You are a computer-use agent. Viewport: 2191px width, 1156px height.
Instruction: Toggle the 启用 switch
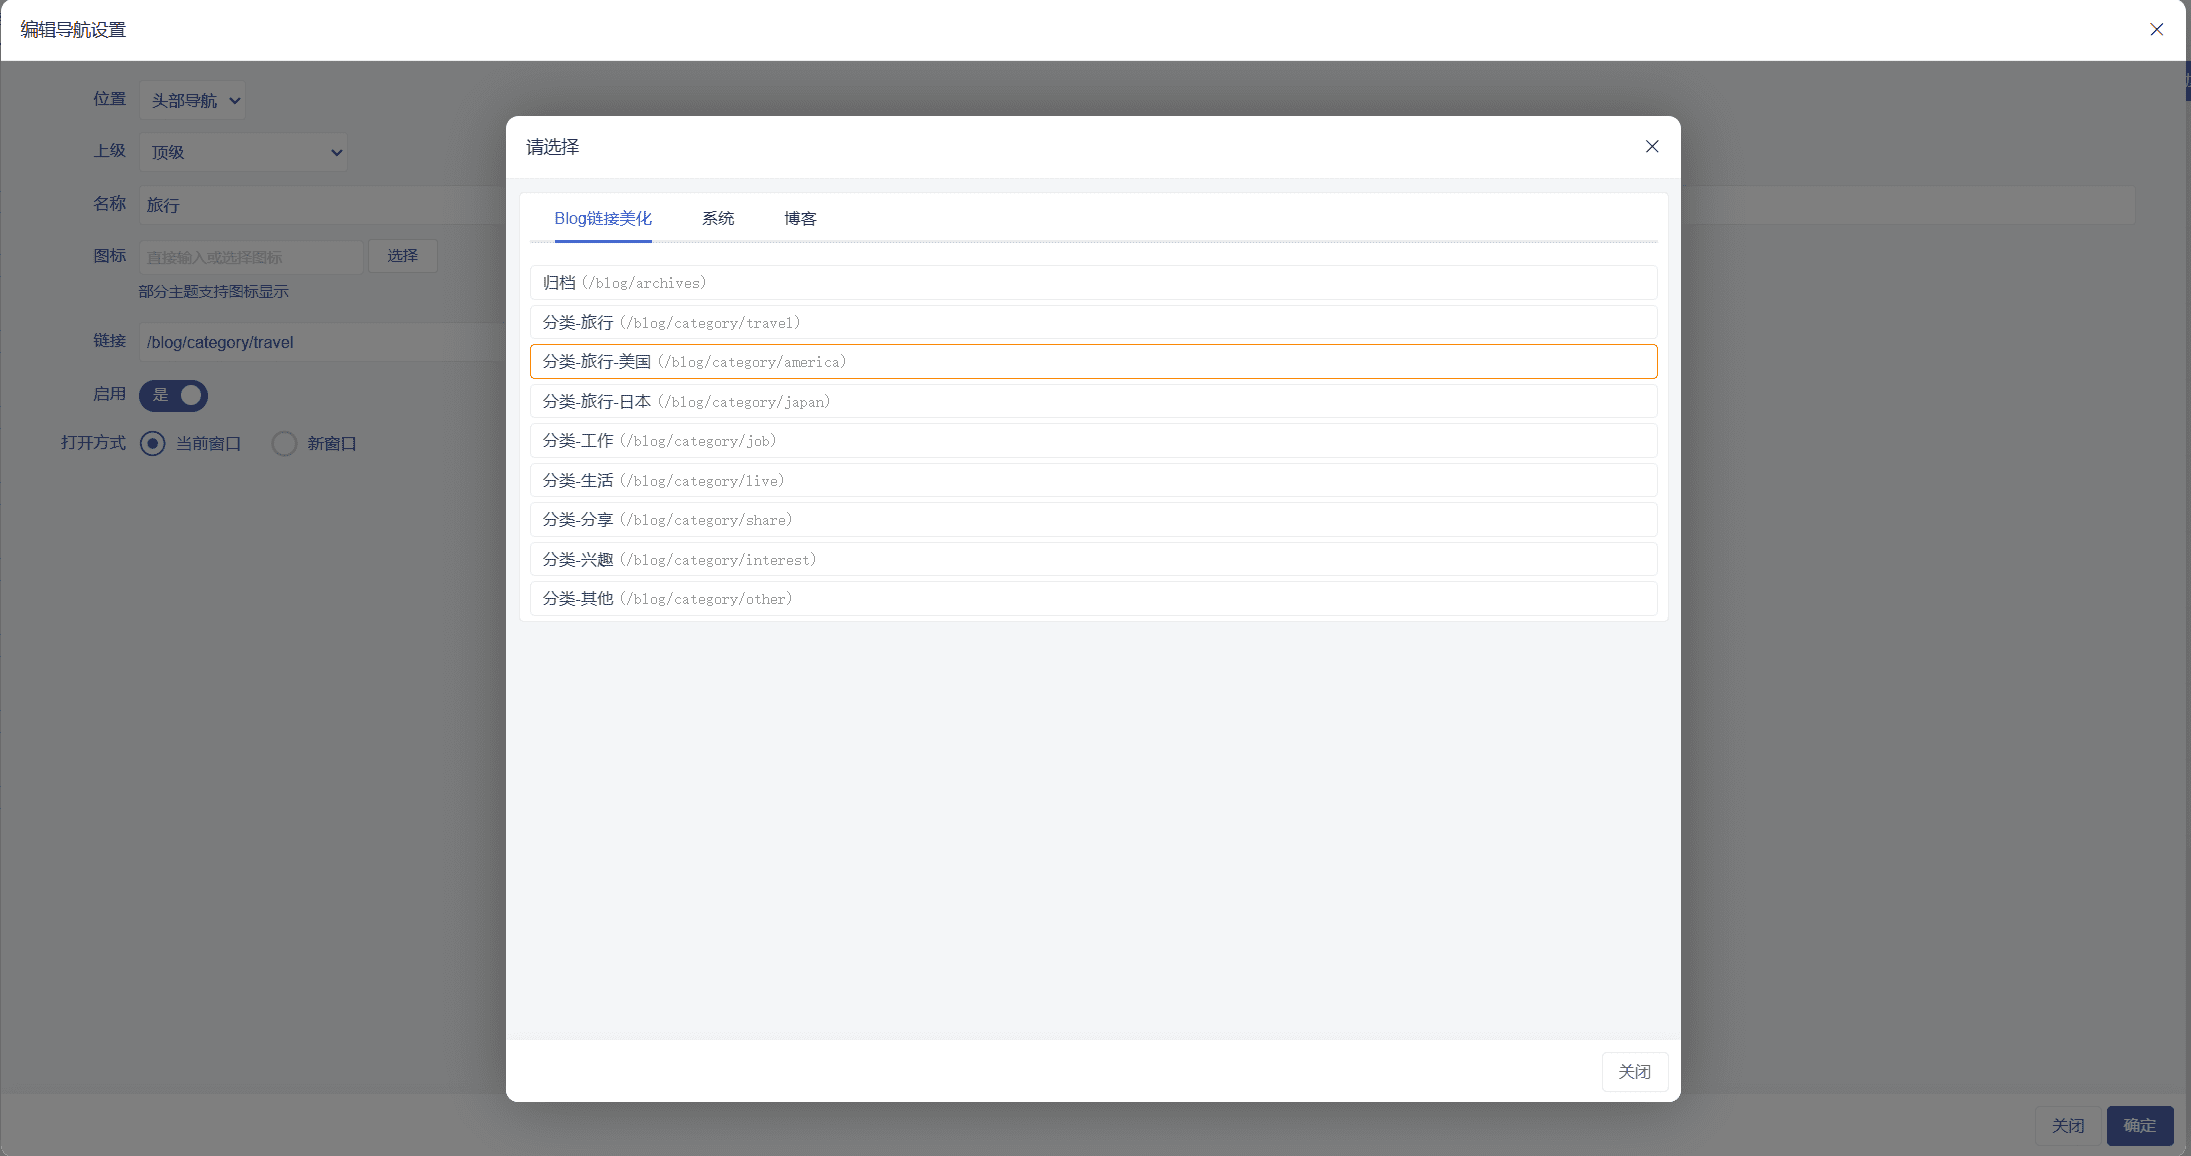pyautogui.click(x=174, y=395)
